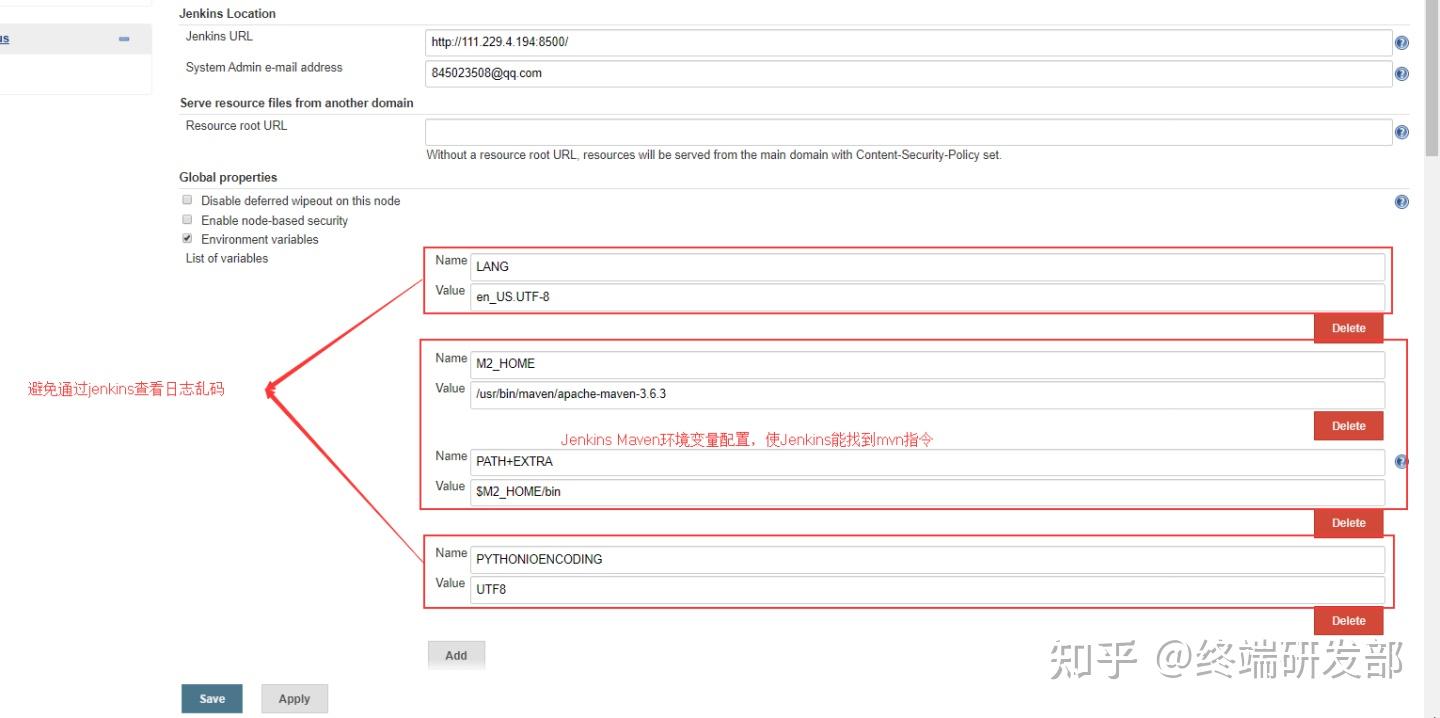Open help for Resource root URL
The image size is (1440, 718).
pyautogui.click(x=1401, y=131)
